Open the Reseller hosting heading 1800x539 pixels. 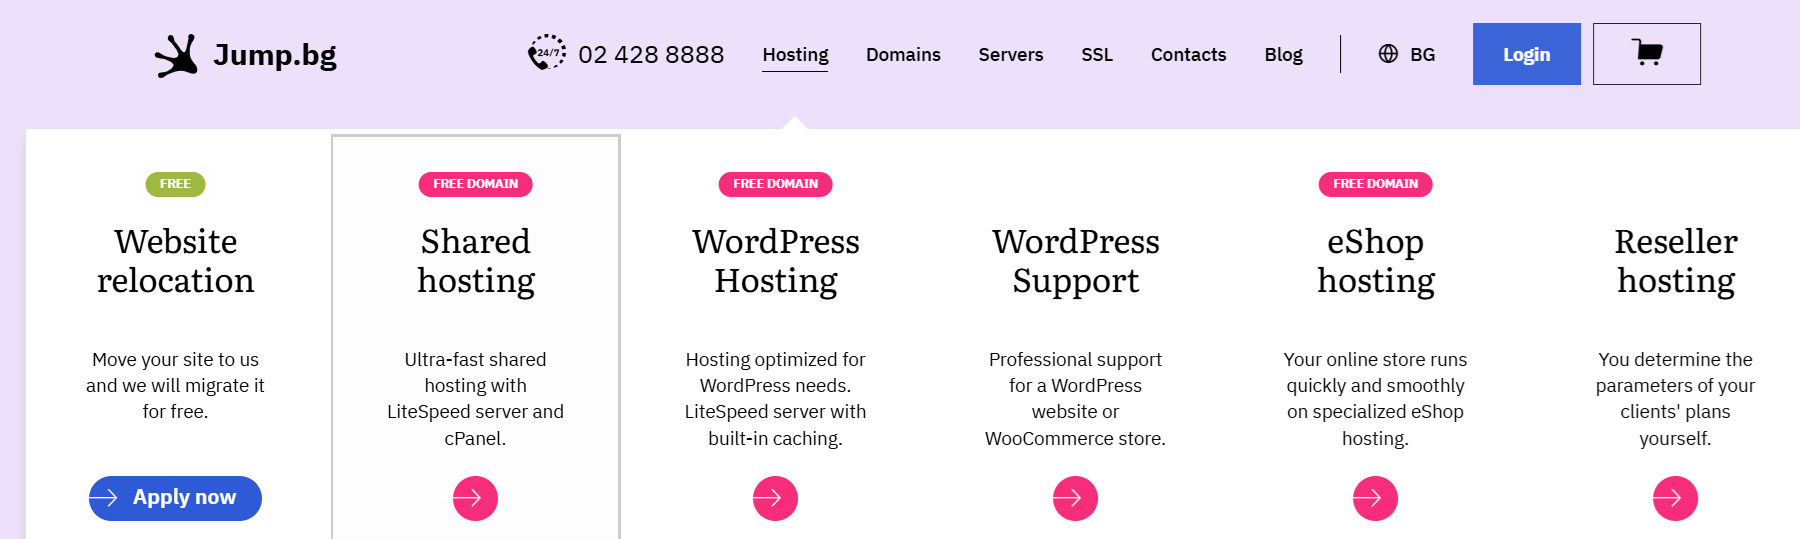[x=1676, y=261]
